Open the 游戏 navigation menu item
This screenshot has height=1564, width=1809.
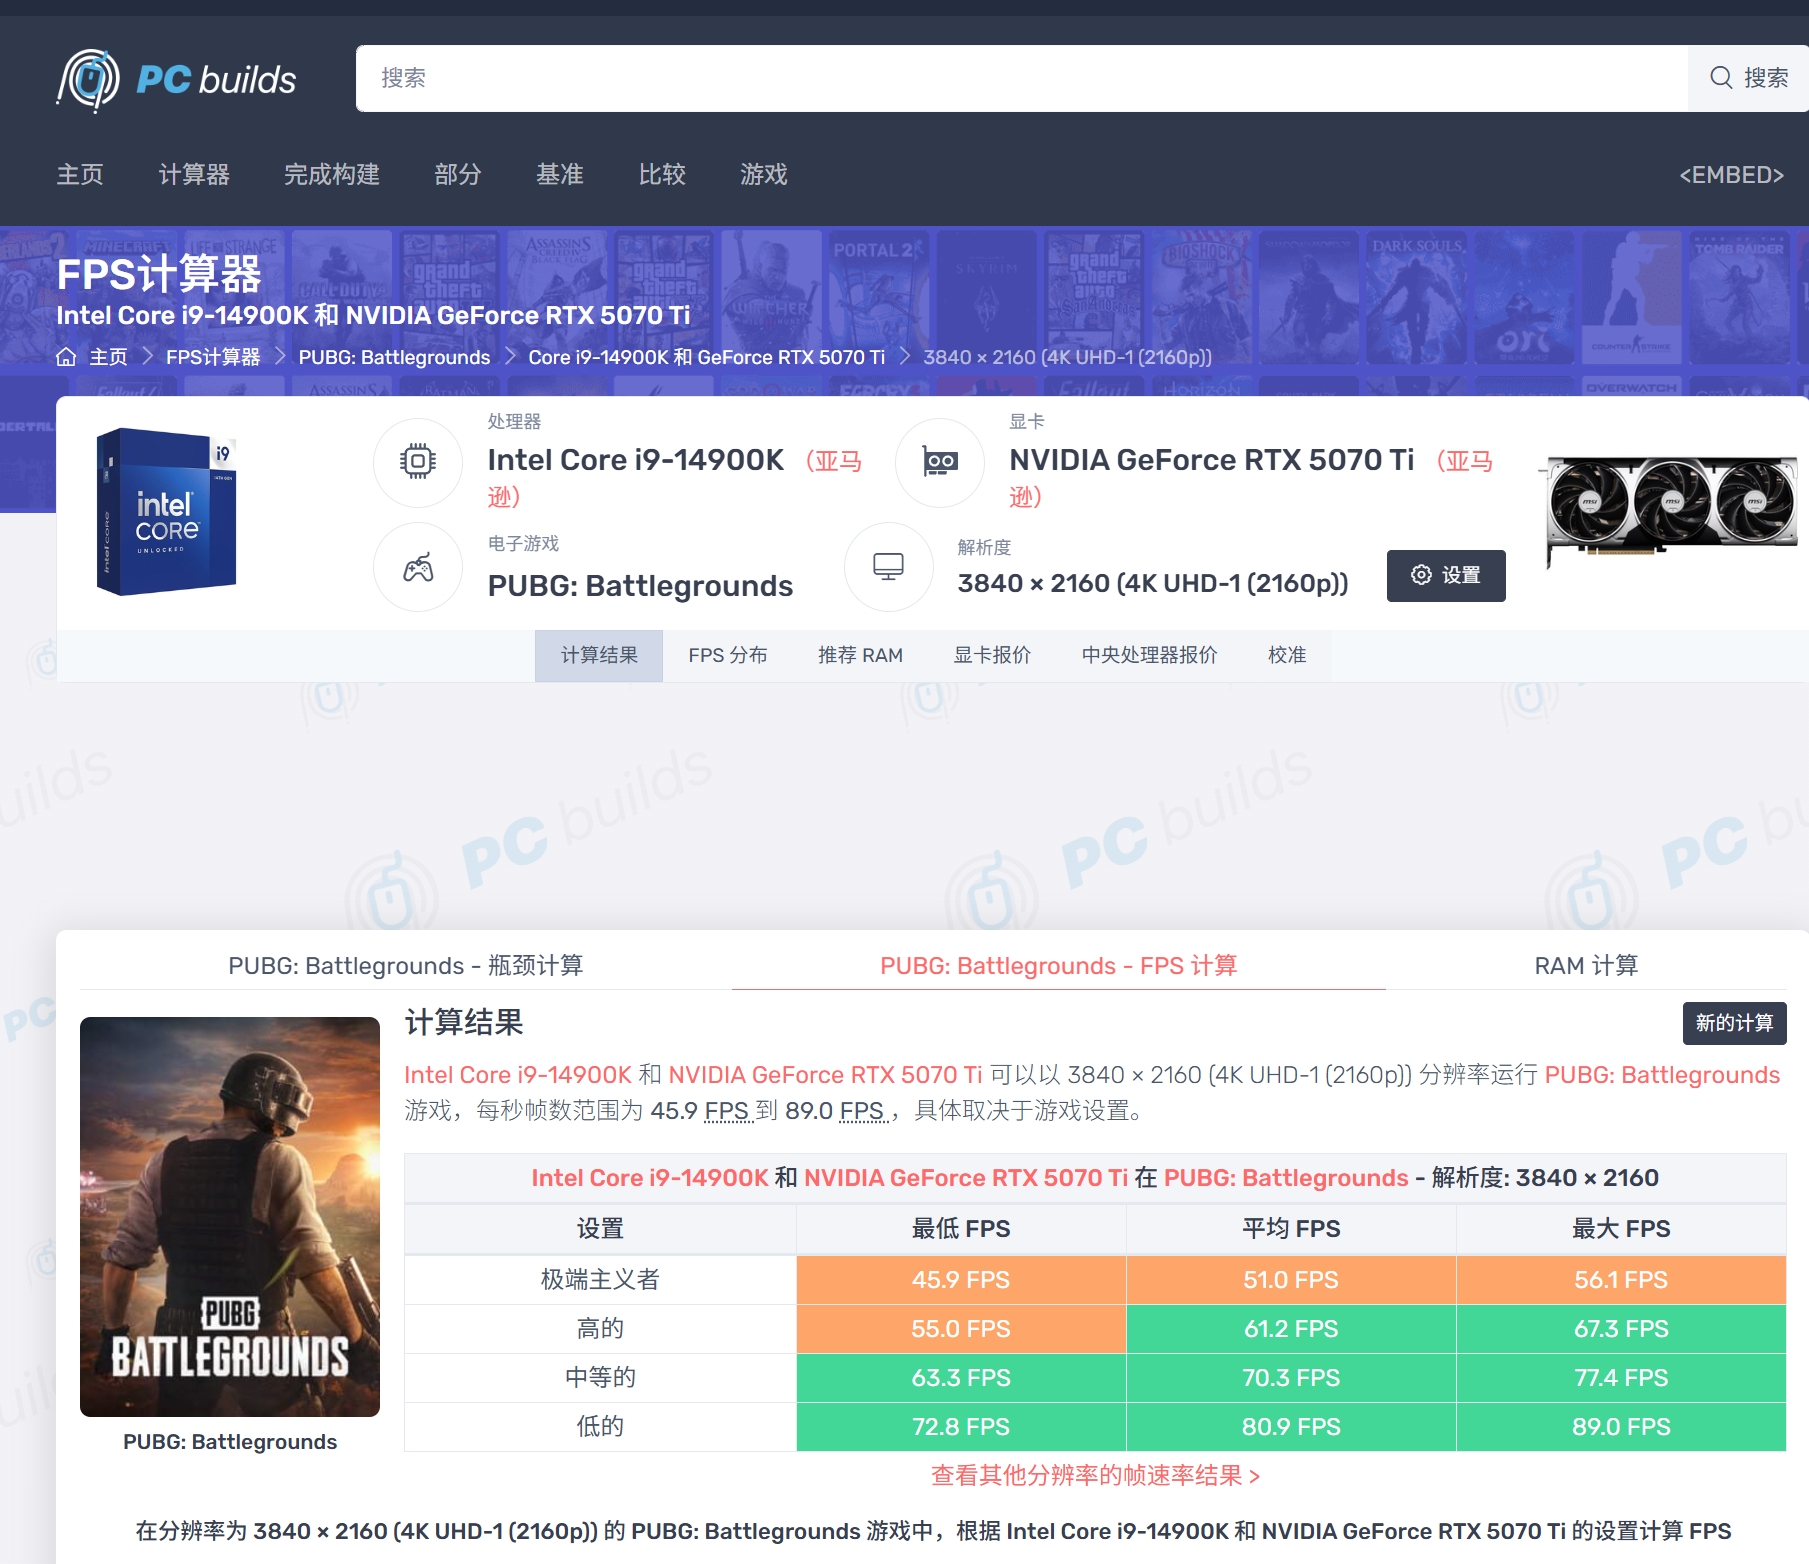click(x=763, y=175)
